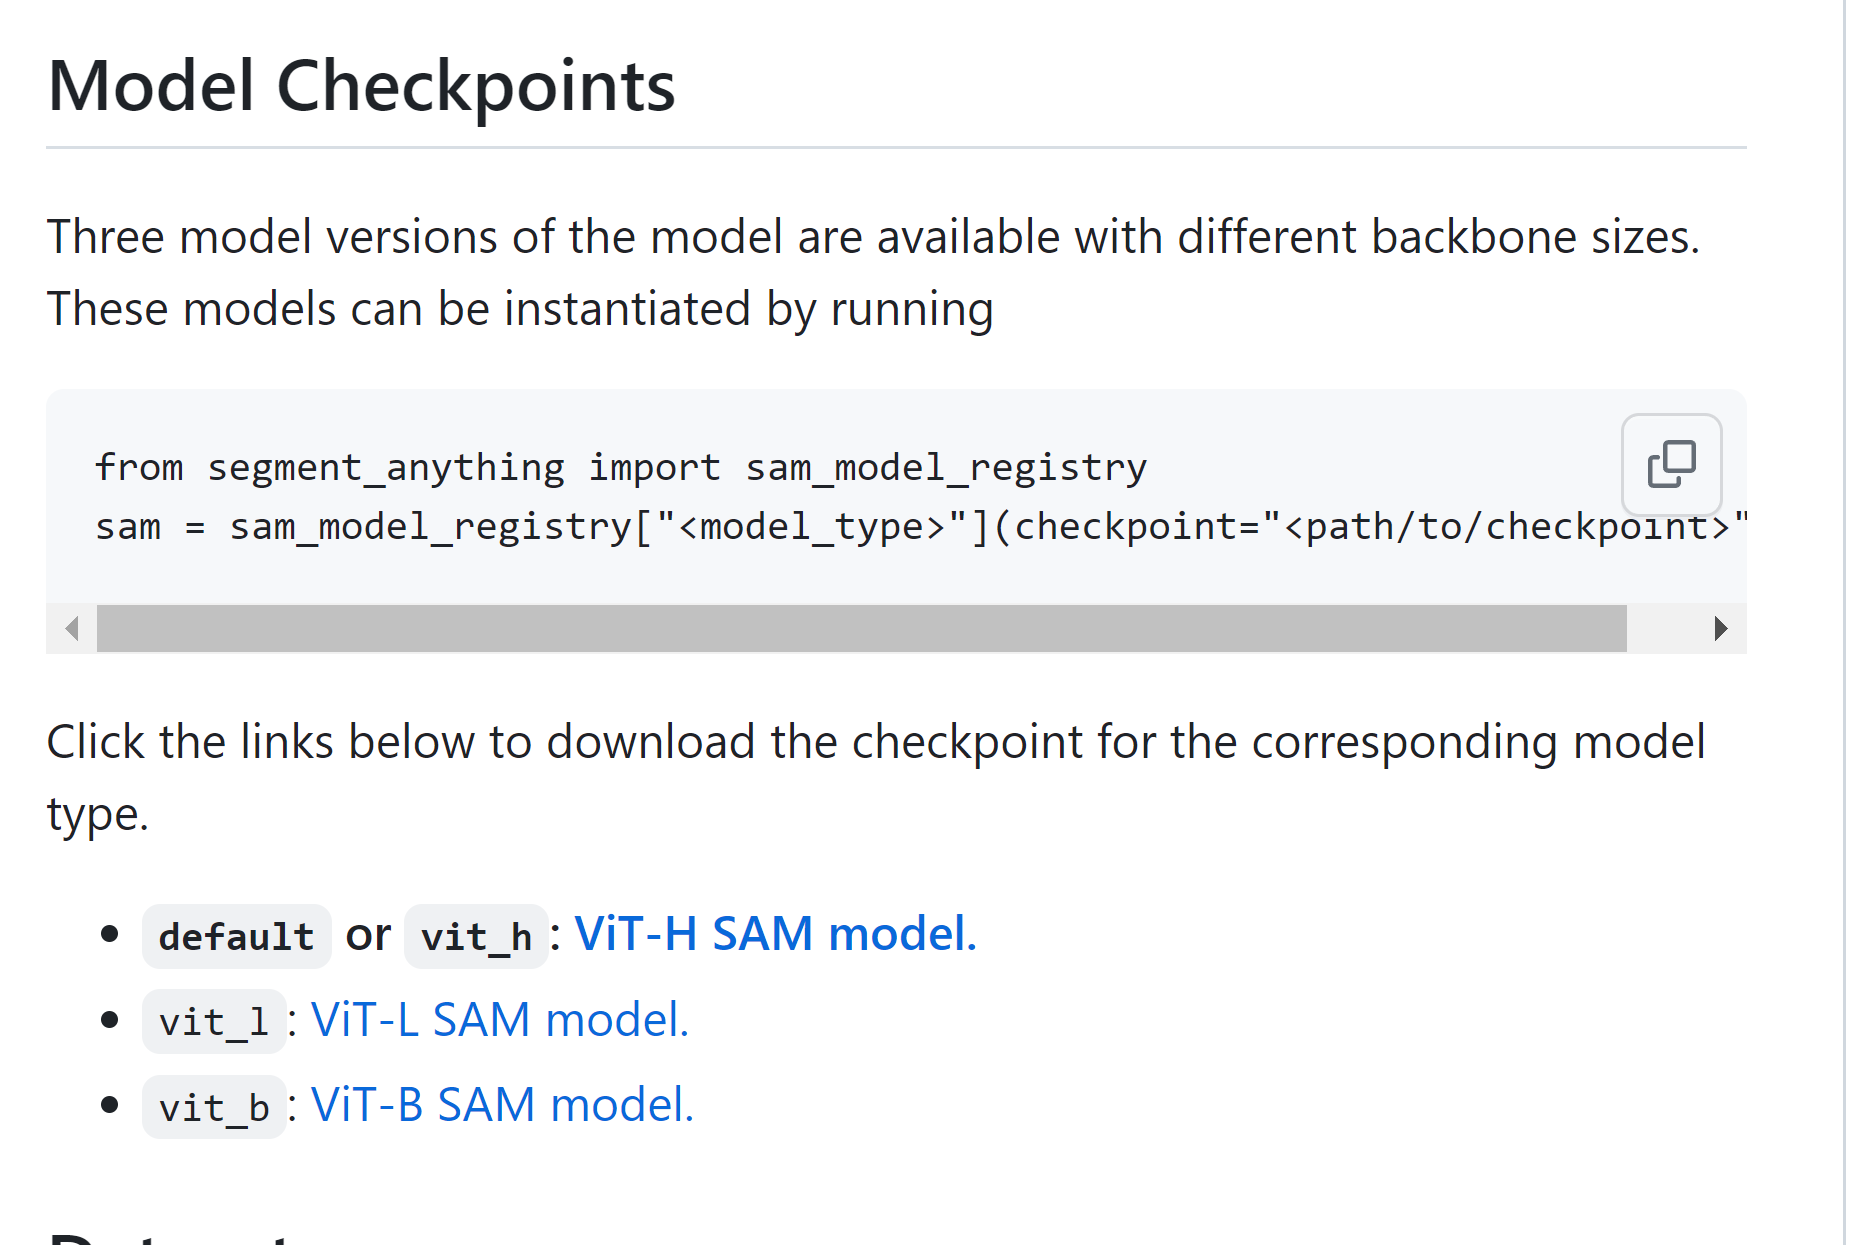Click the 'Three model versions' paragraph text
The width and height of the screenshot is (1855, 1245).
pyautogui.click(x=873, y=272)
